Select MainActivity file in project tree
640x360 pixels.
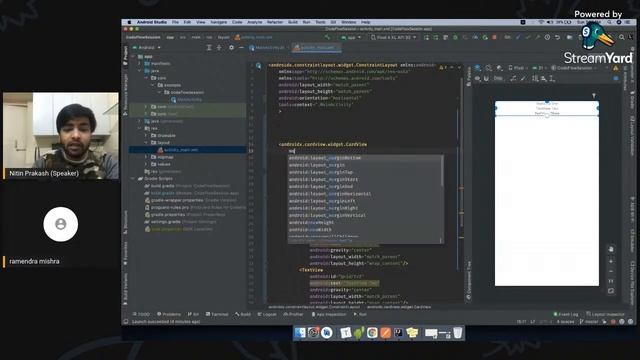187,100
